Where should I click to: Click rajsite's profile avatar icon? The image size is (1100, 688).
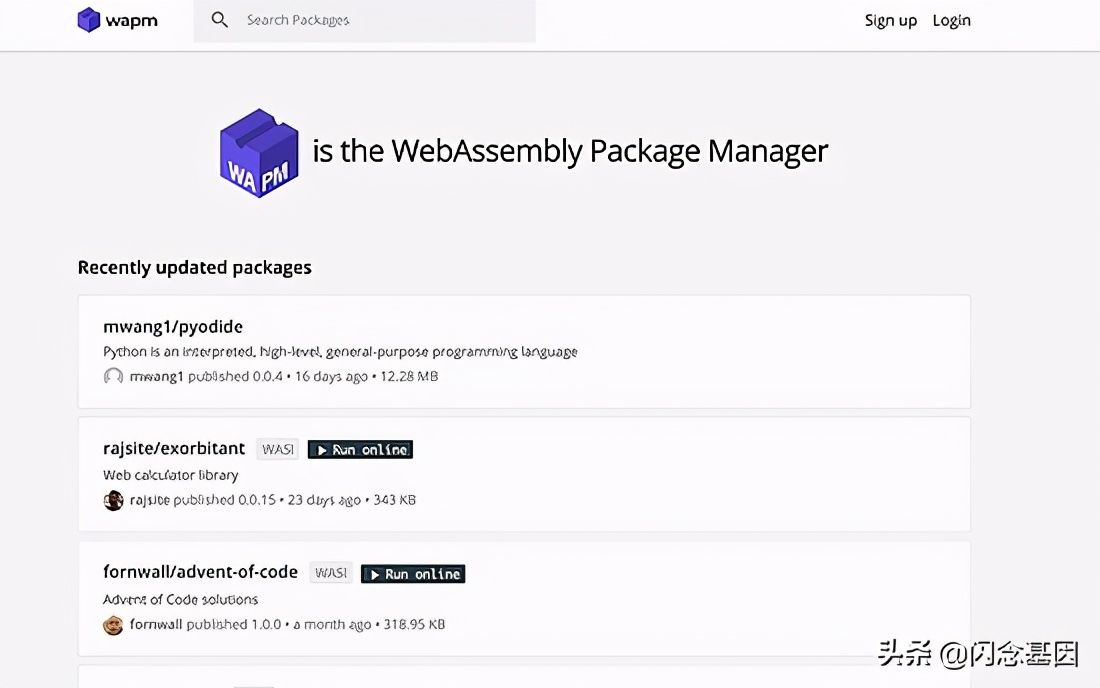pos(113,500)
